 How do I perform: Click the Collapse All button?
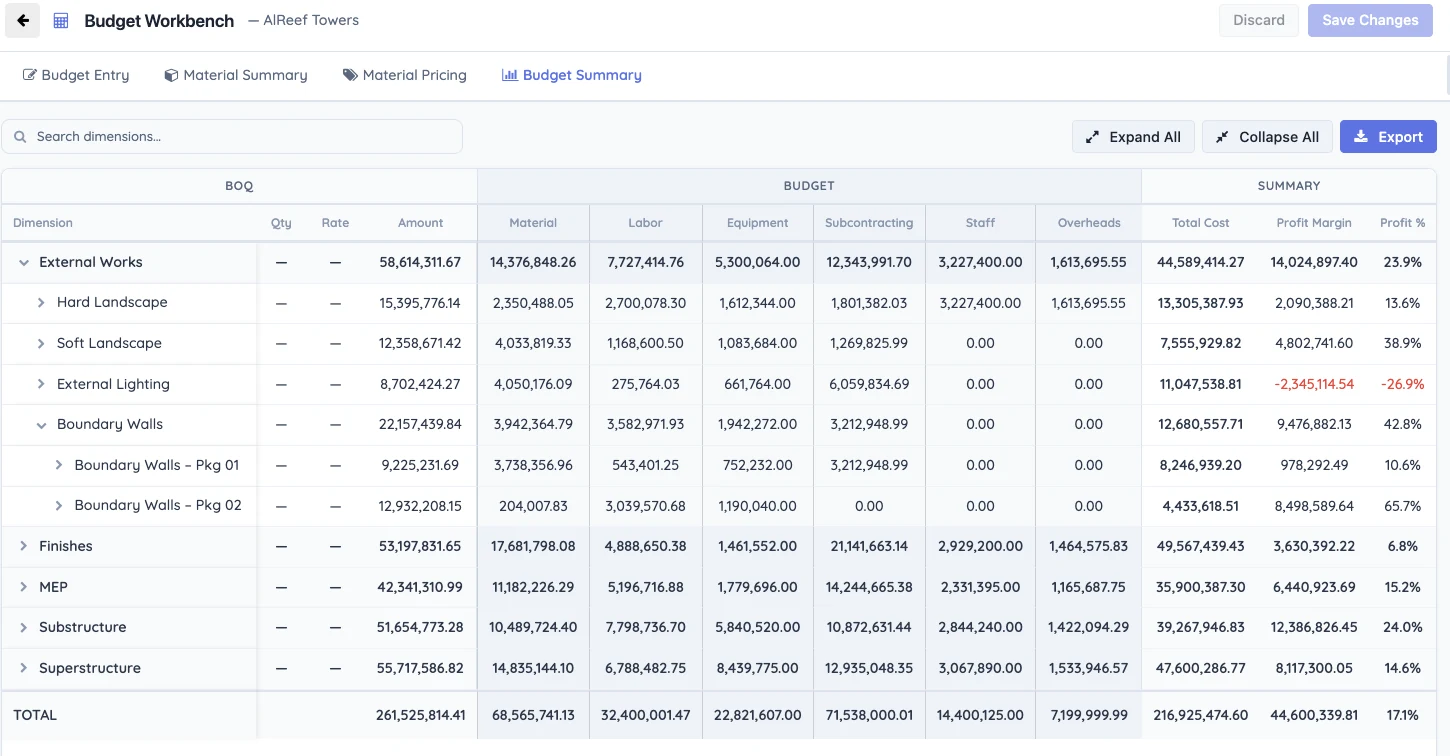[1267, 137]
